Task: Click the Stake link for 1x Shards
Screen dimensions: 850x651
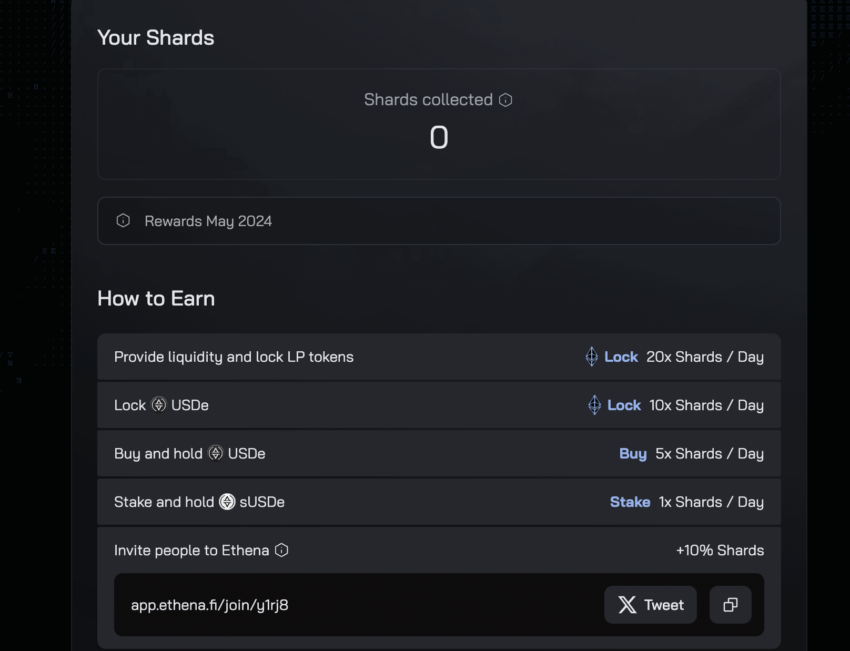Action: point(630,502)
